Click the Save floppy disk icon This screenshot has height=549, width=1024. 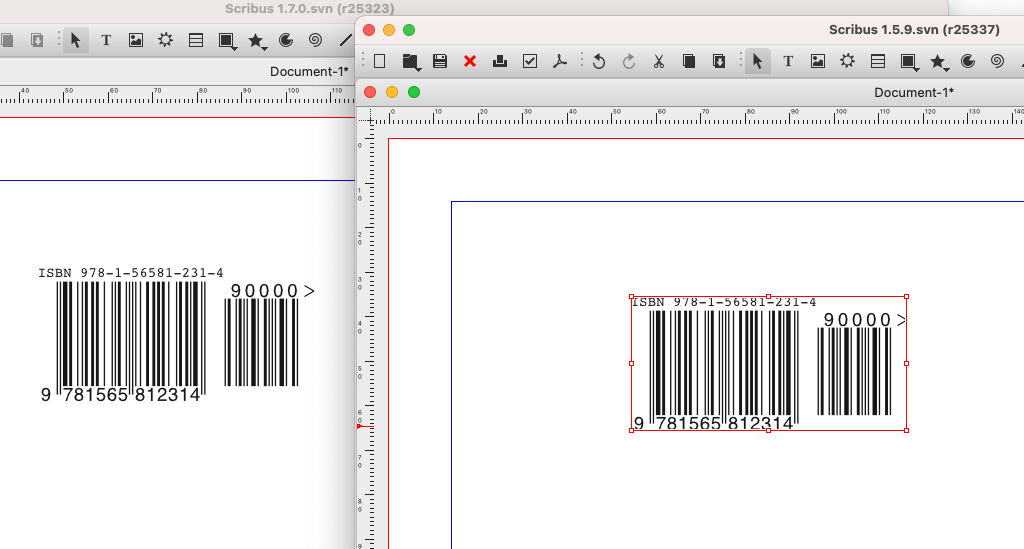440,61
